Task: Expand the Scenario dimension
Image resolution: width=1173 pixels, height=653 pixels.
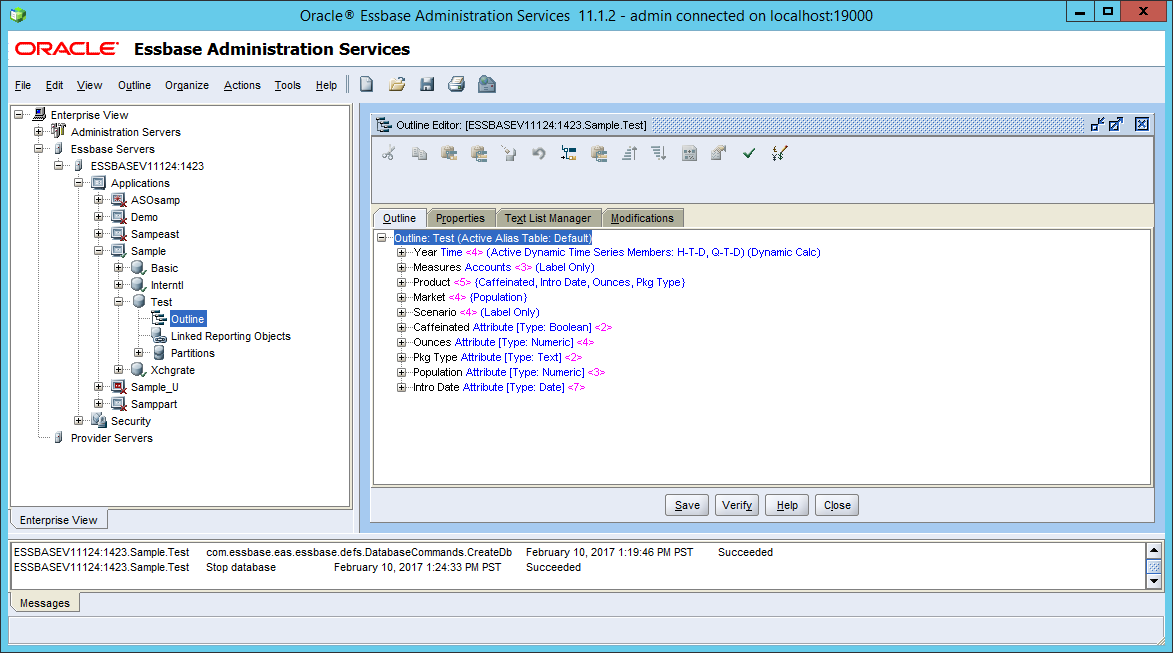Action: (402, 312)
